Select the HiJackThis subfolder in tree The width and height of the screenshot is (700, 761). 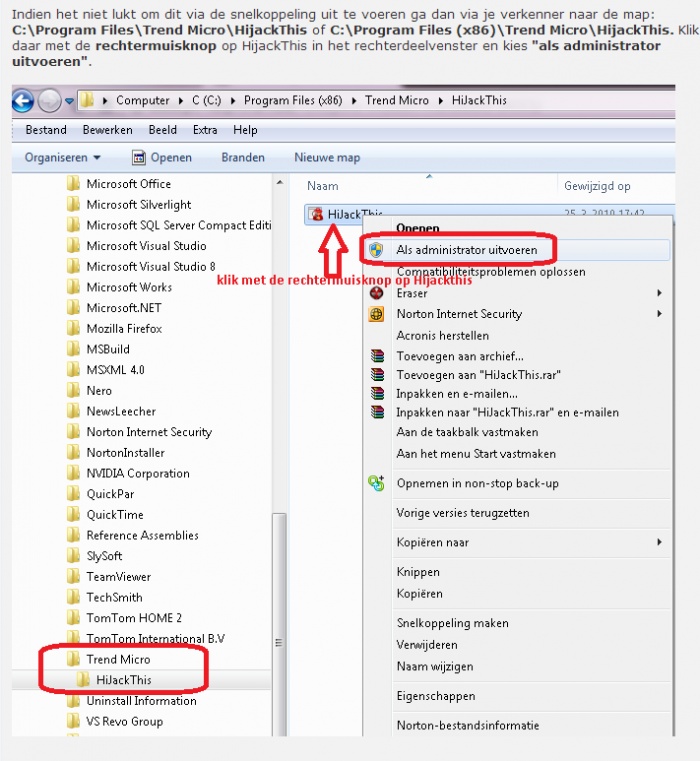click(124, 680)
